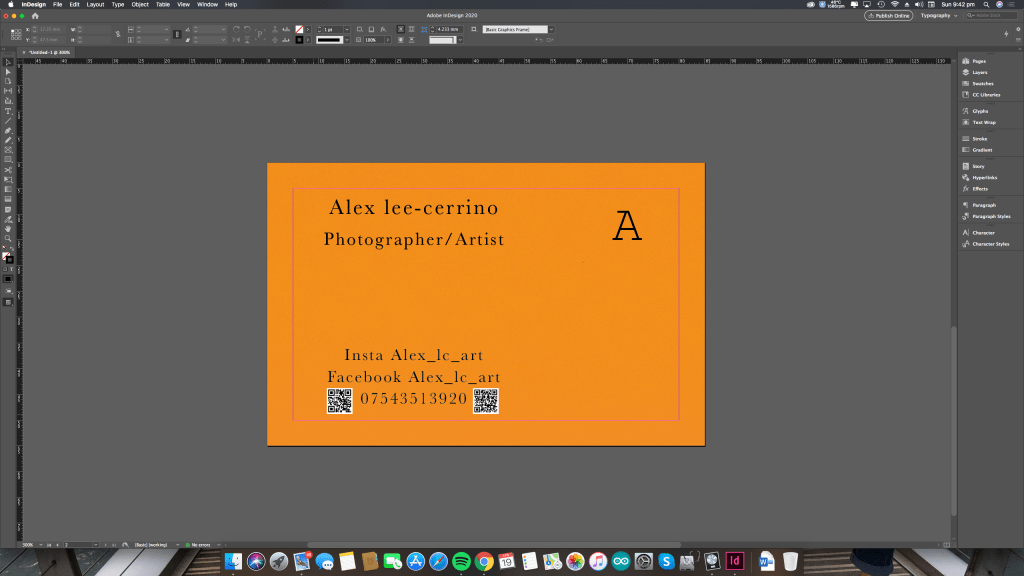Open the Layers panel
This screenshot has height=576, width=1024.
click(979, 73)
